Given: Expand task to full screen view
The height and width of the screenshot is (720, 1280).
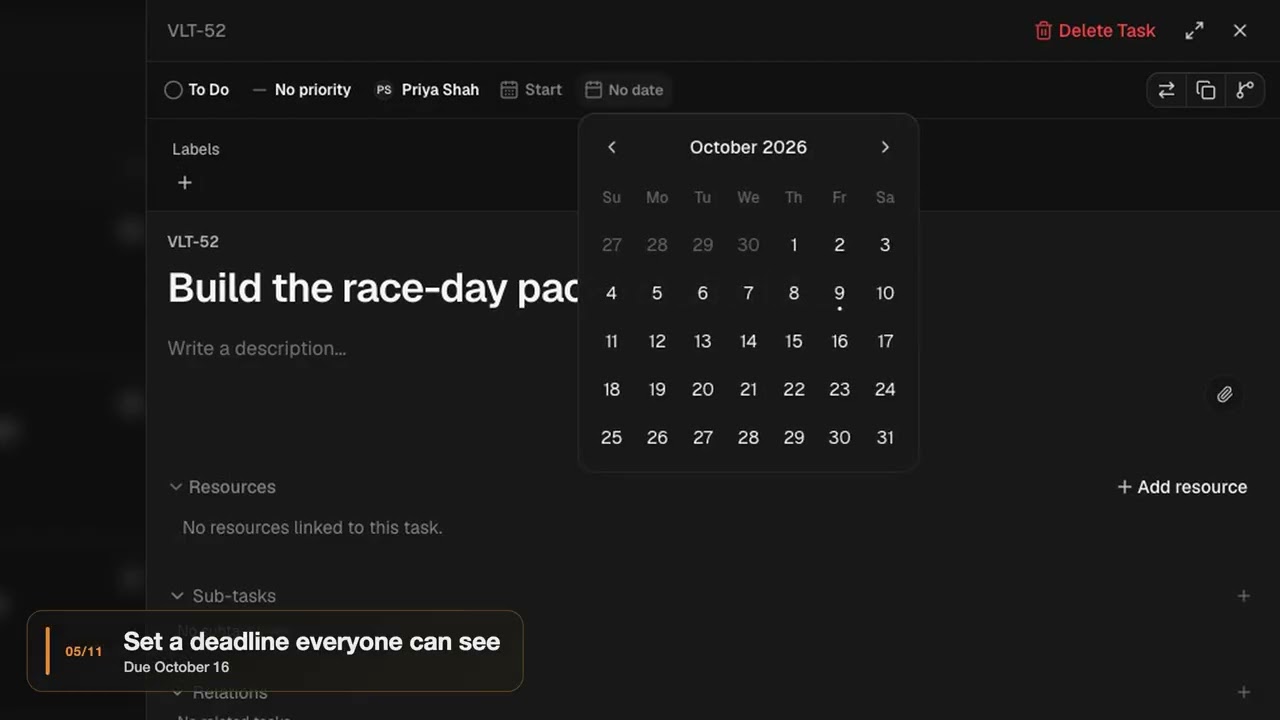Looking at the screenshot, I should point(1194,31).
